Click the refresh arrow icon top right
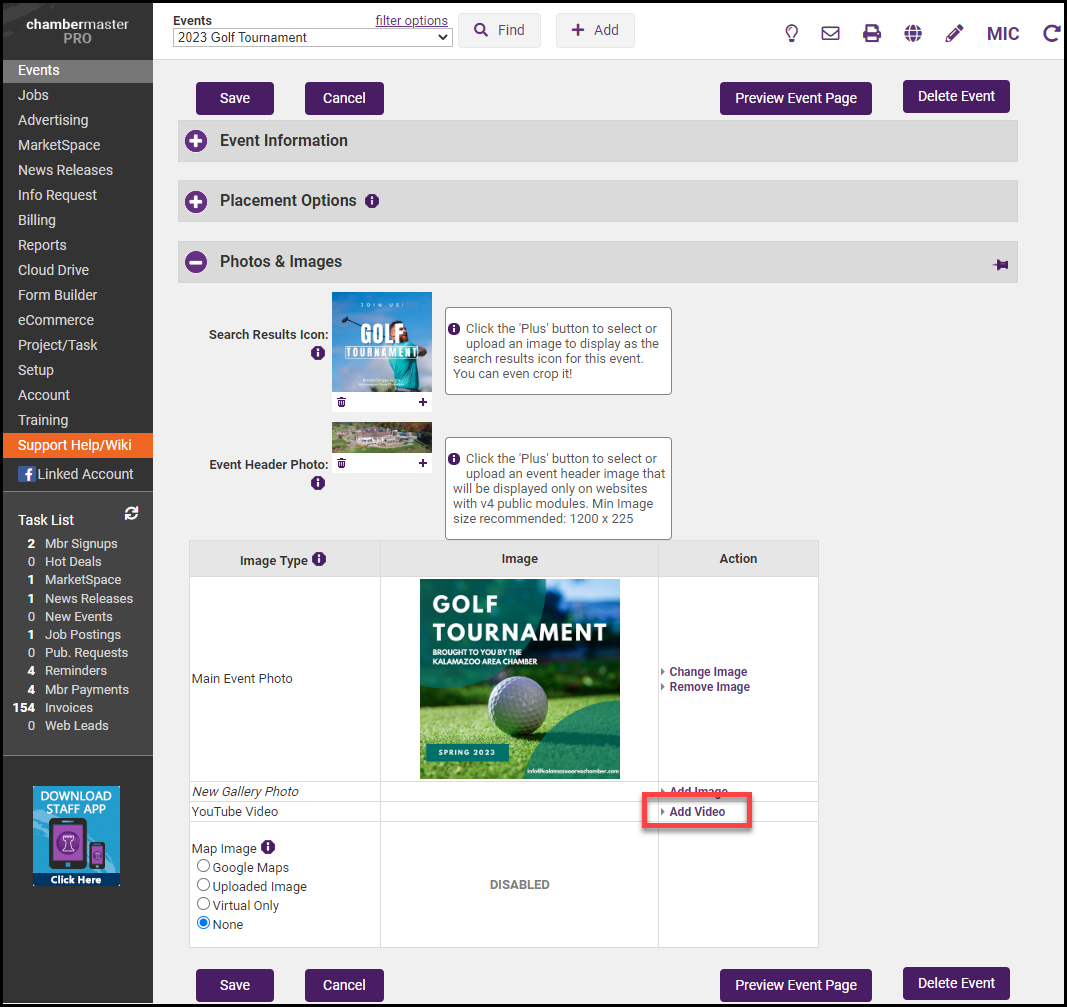Viewport: 1067px width, 1007px height. pyautogui.click(x=1051, y=34)
